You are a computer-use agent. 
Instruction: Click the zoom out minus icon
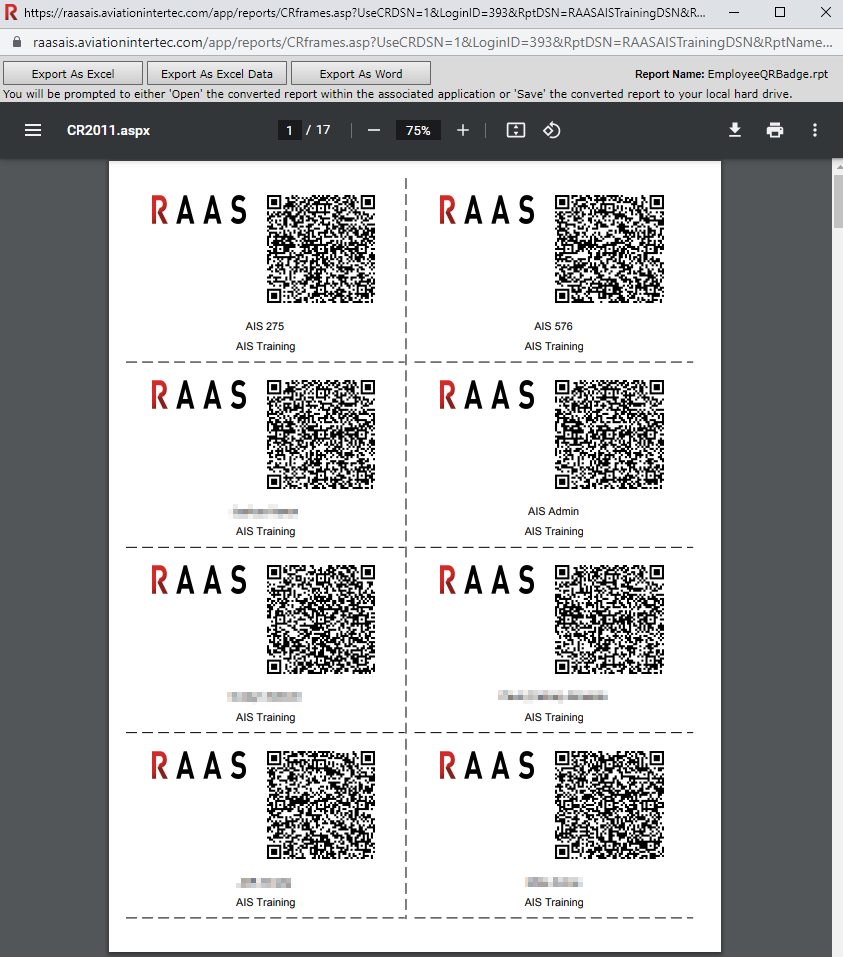(374, 130)
